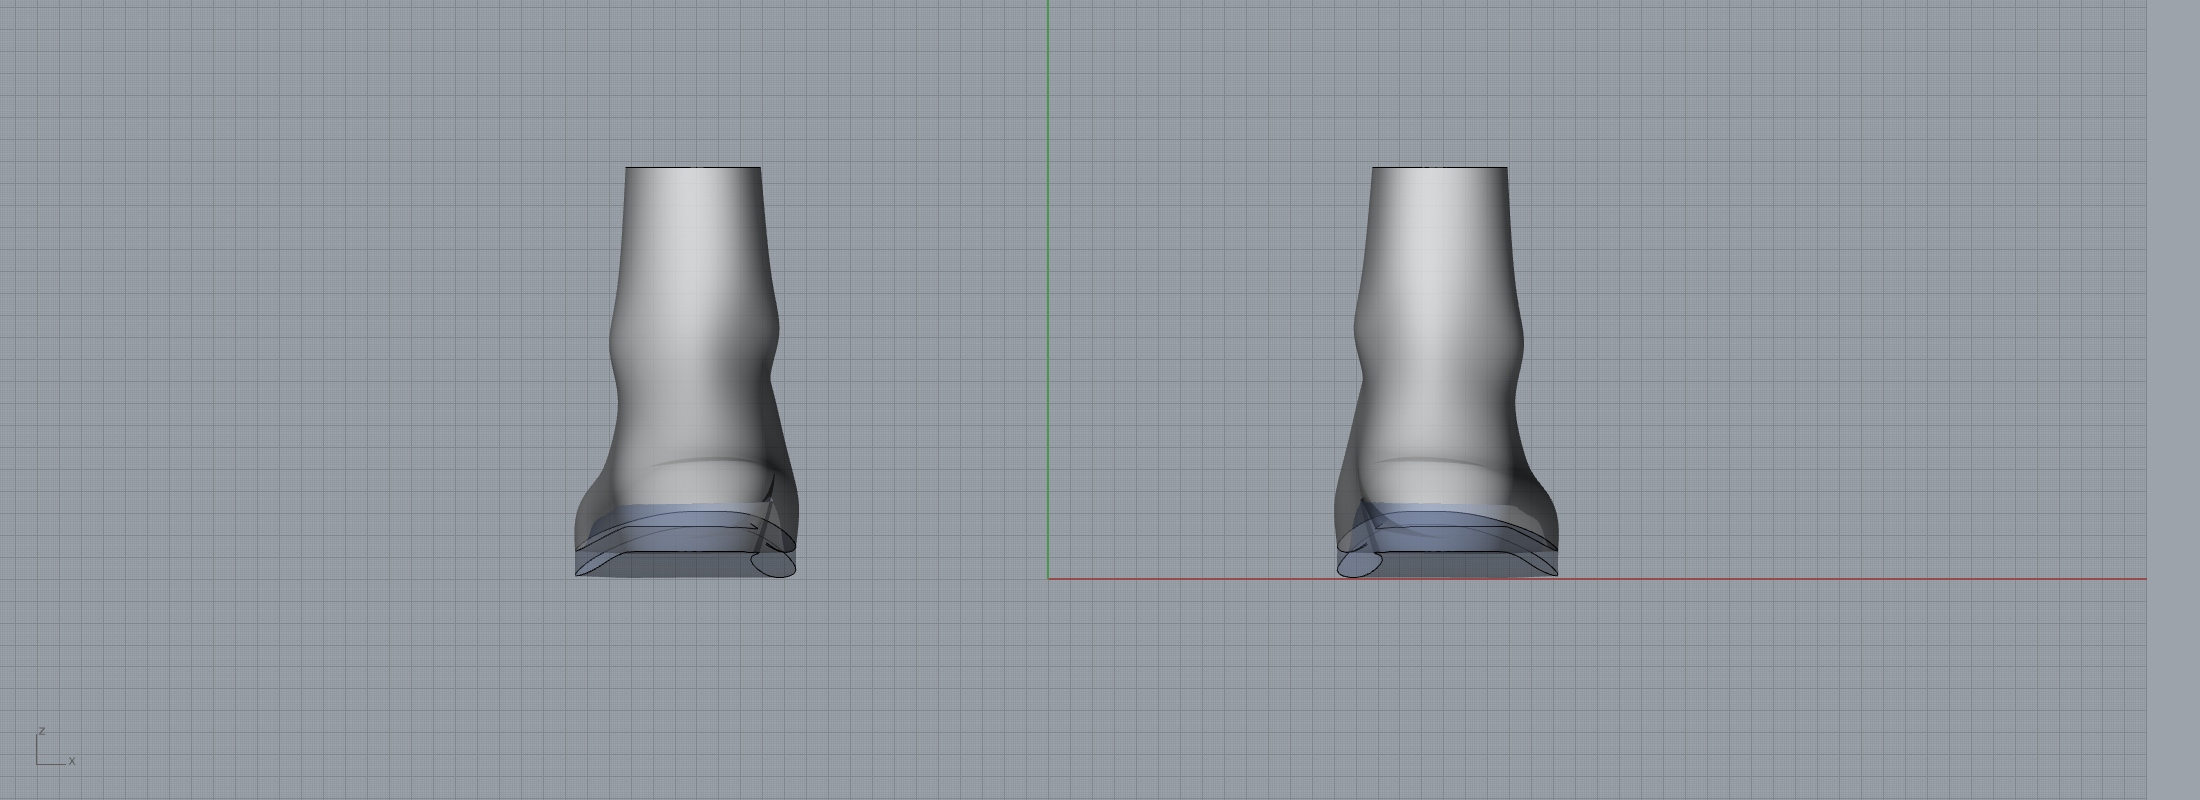Select the small ellipse curve under left boot
2200x800 pixels.
pos(773,566)
